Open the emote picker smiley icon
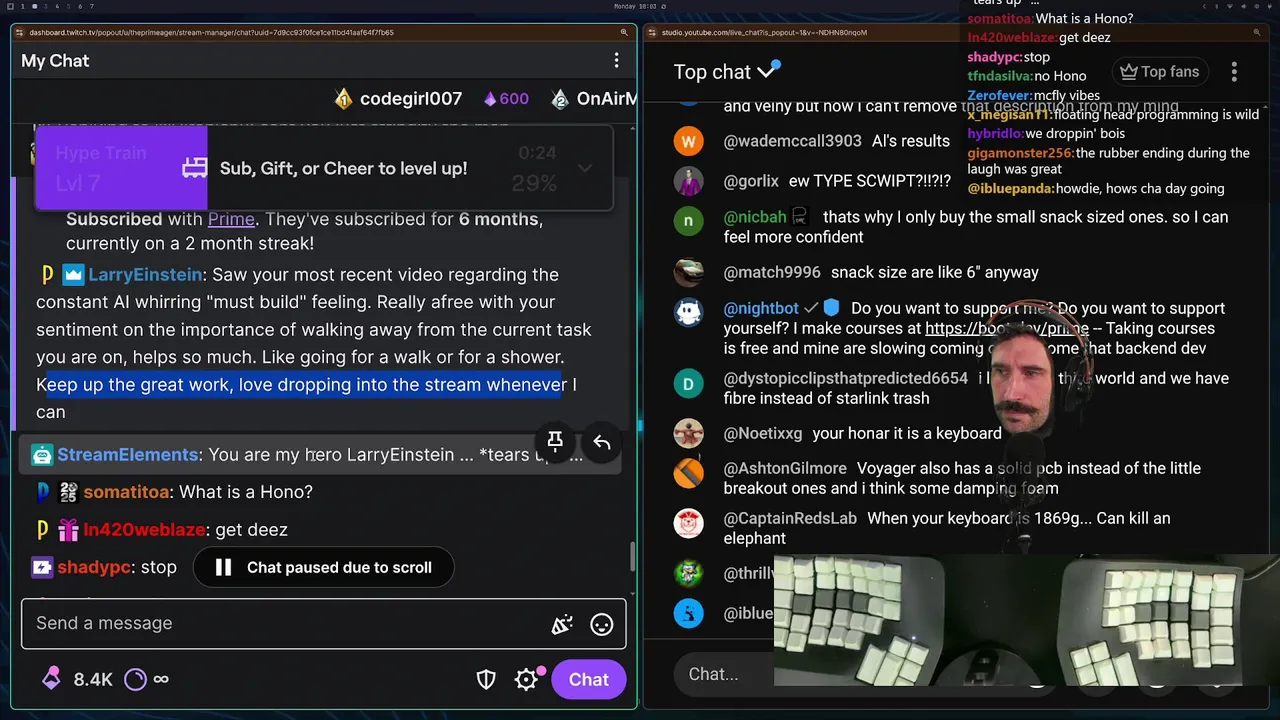Image resolution: width=1280 pixels, height=720 pixels. [x=601, y=624]
